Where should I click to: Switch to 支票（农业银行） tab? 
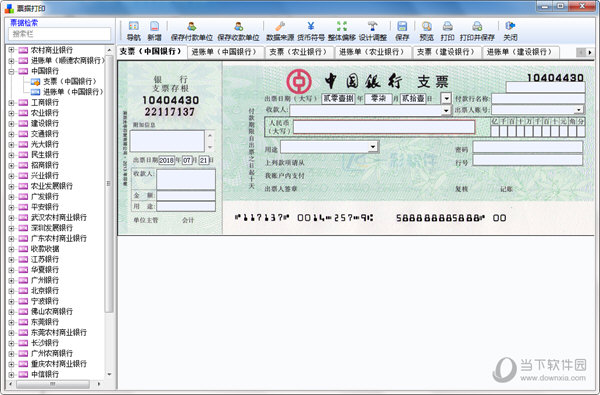(x=299, y=52)
